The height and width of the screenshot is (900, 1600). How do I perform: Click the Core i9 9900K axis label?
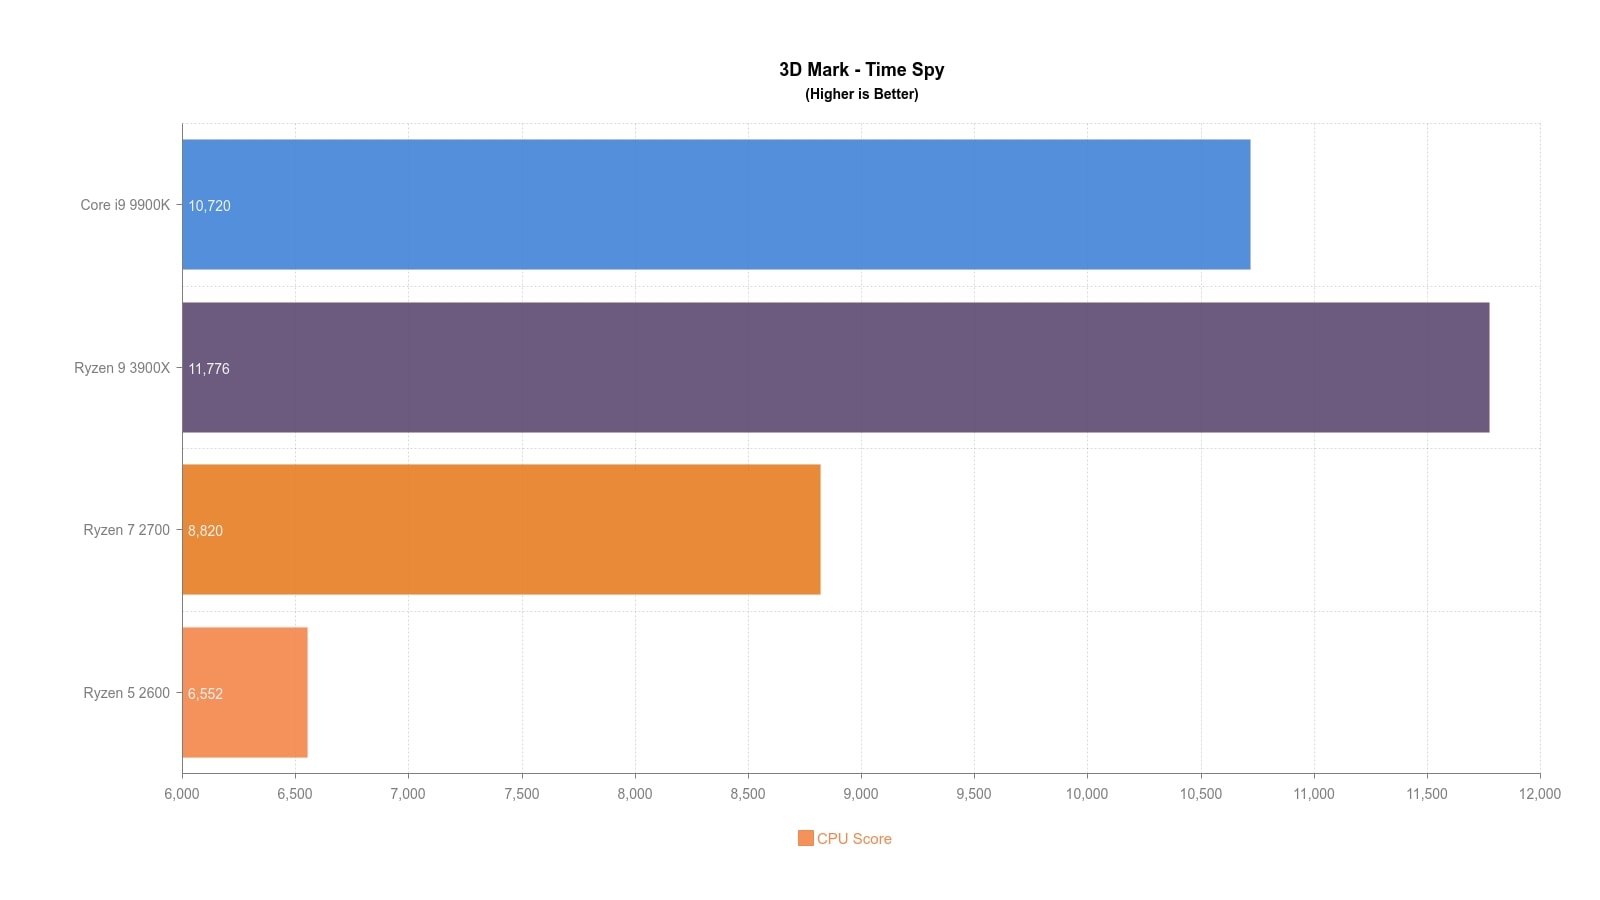point(125,205)
